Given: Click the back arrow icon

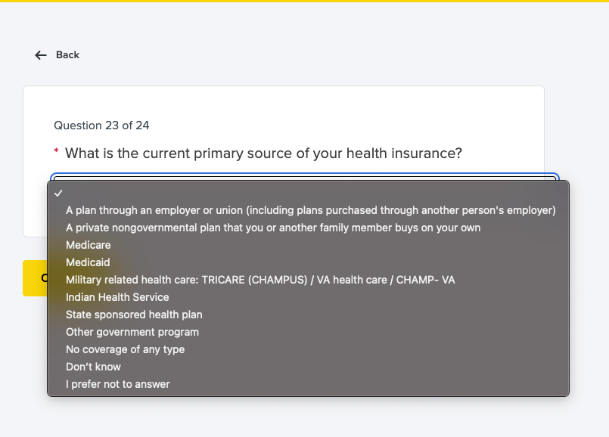Looking at the screenshot, I should coord(40,55).
